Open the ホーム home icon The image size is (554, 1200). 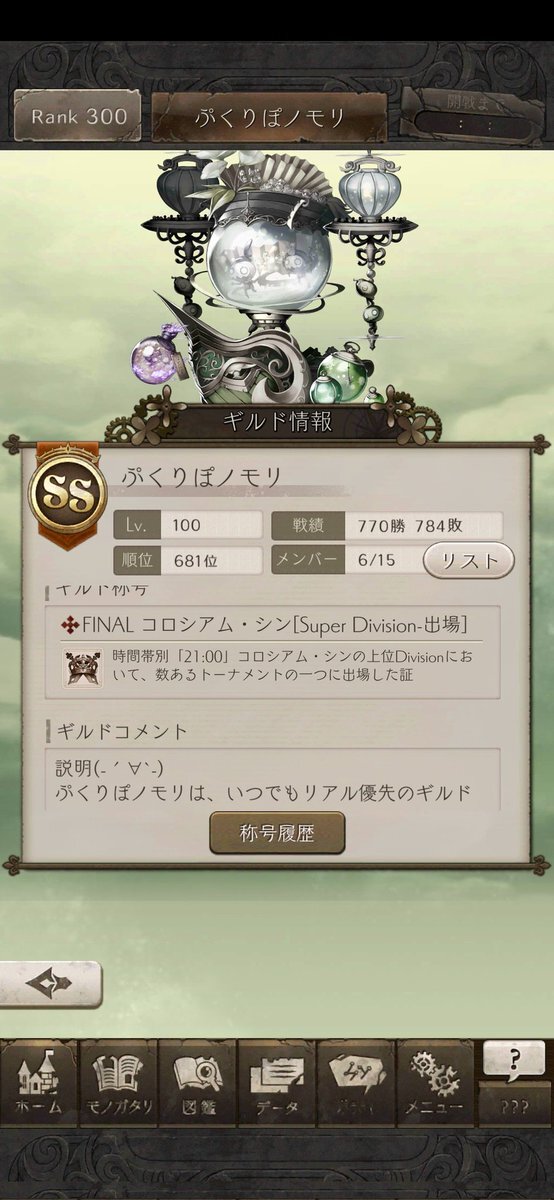[x=39, y=1083]
